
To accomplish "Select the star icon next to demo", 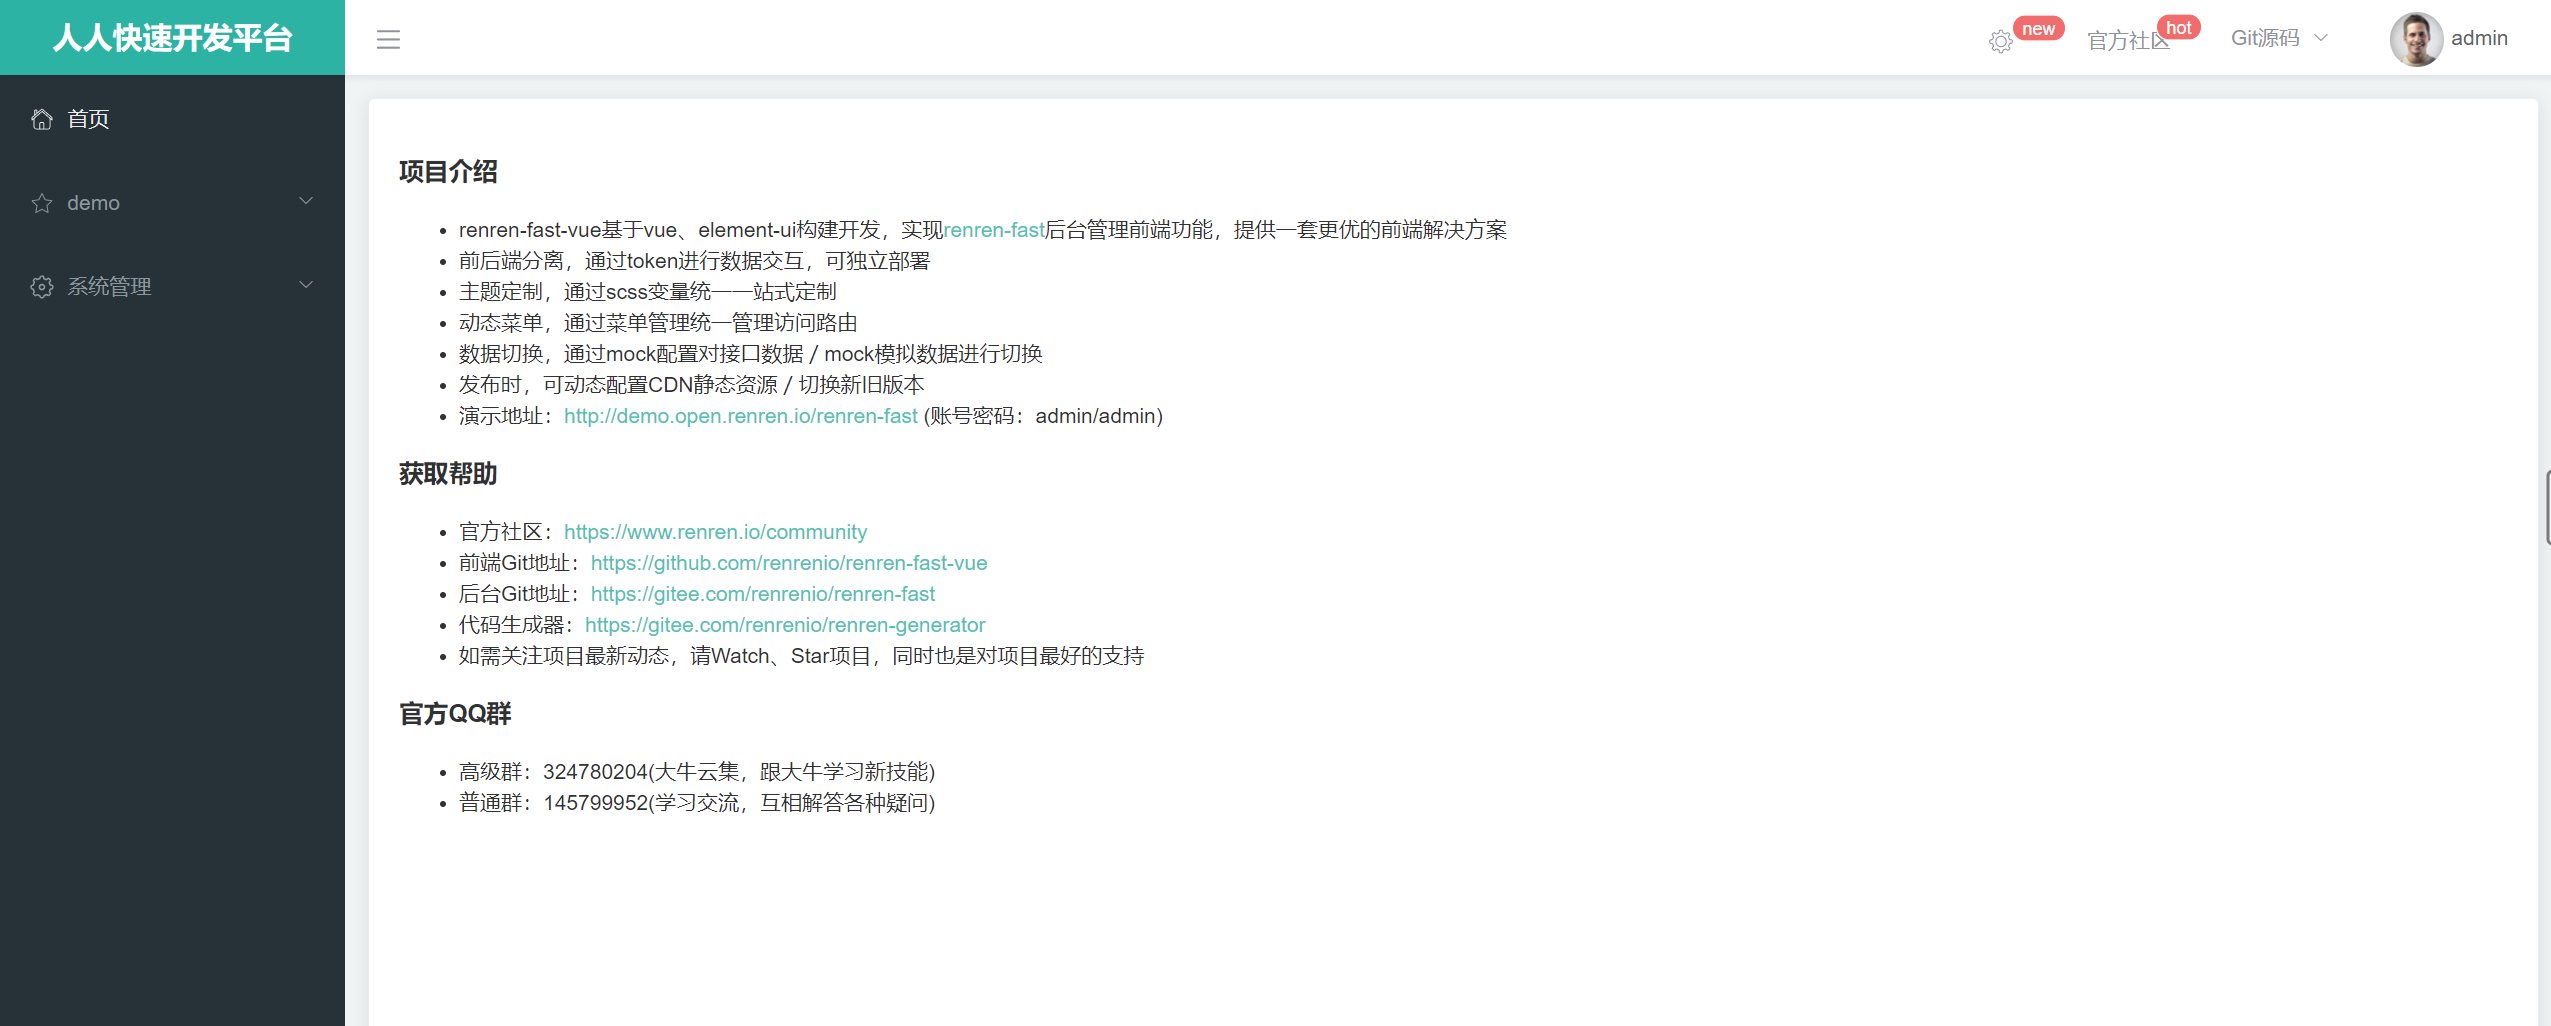I will click(x=41, y=203).
